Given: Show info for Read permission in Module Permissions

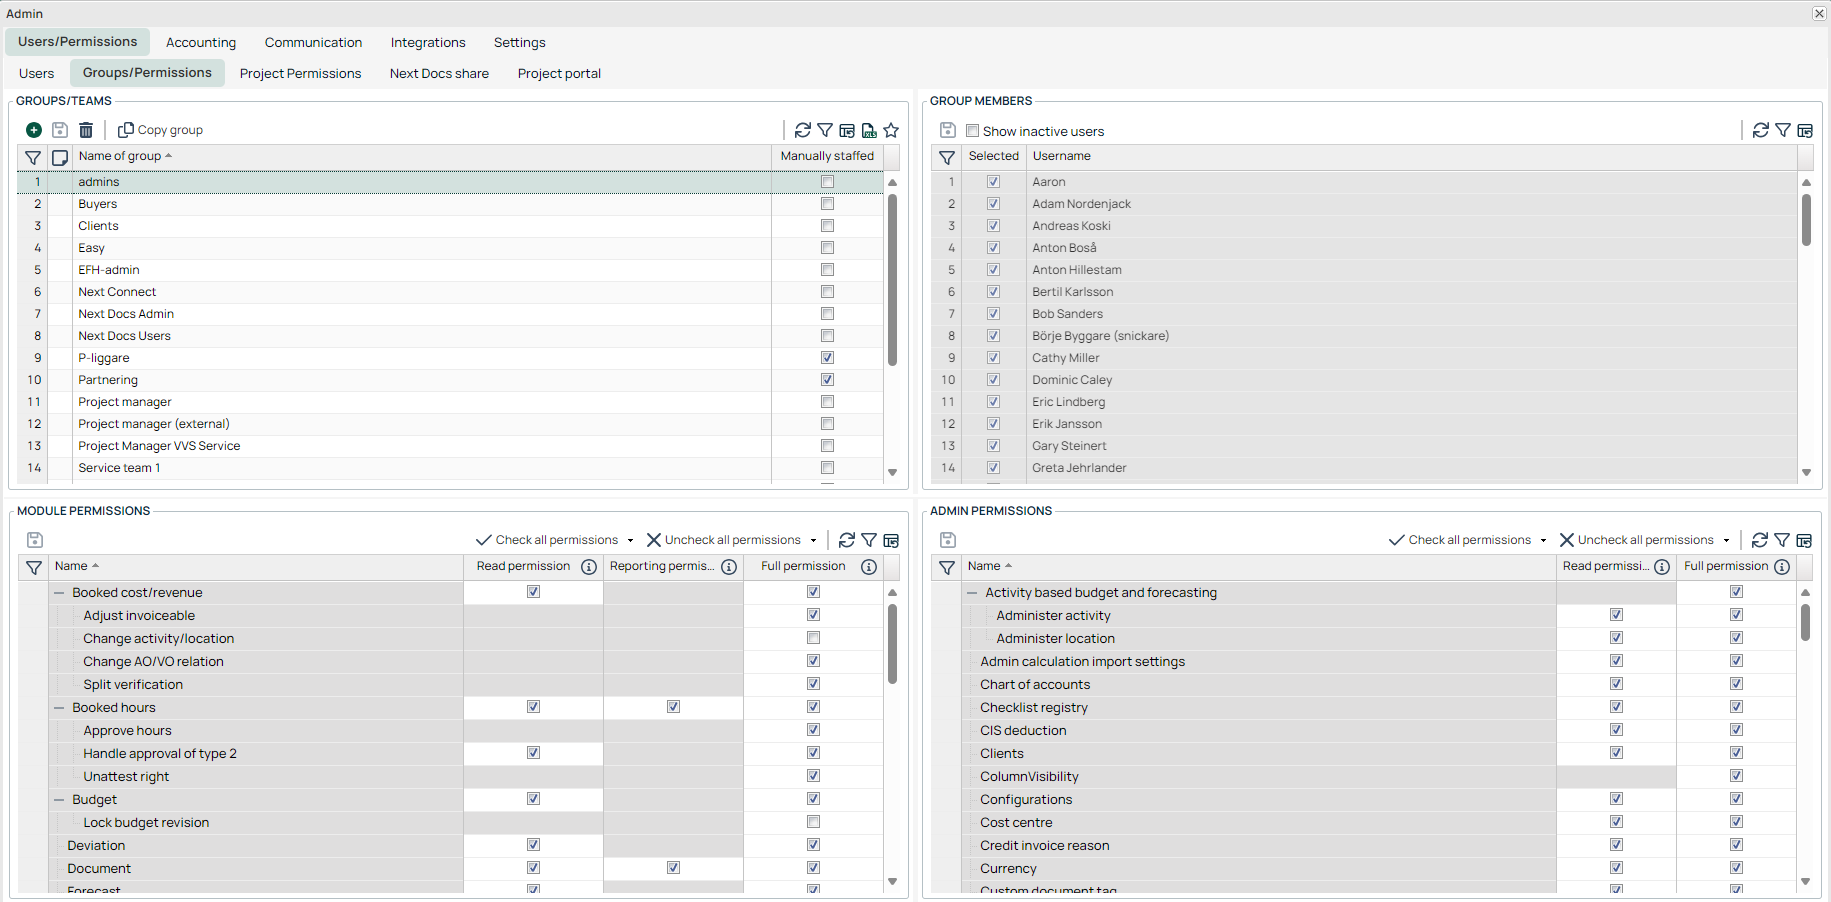Looking at the screenshot, I should tap(589, 567).
